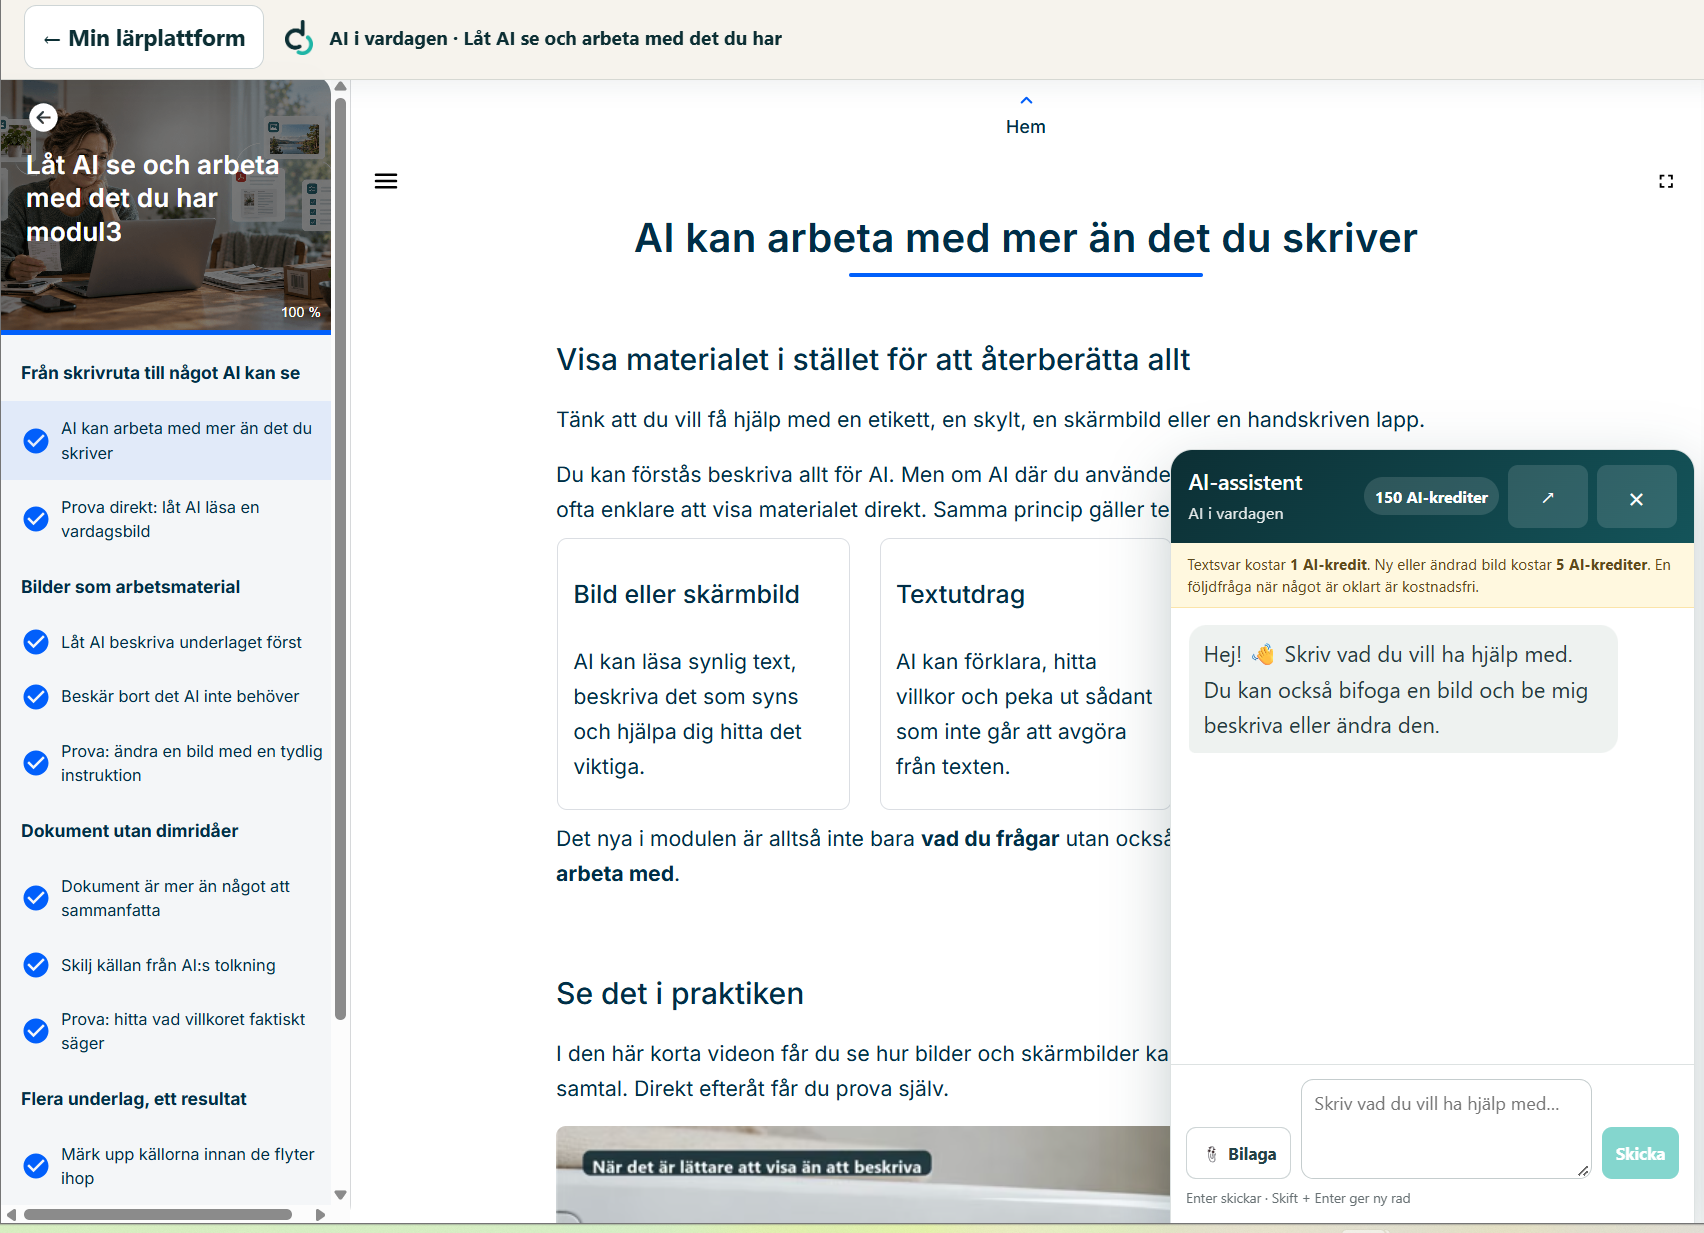Click the section heading Från skrivruta till något AI kan se

click(x=160, y=373)
